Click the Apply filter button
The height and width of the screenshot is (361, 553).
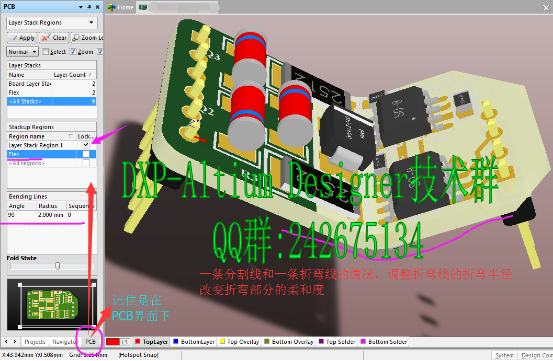coord(22,38)
